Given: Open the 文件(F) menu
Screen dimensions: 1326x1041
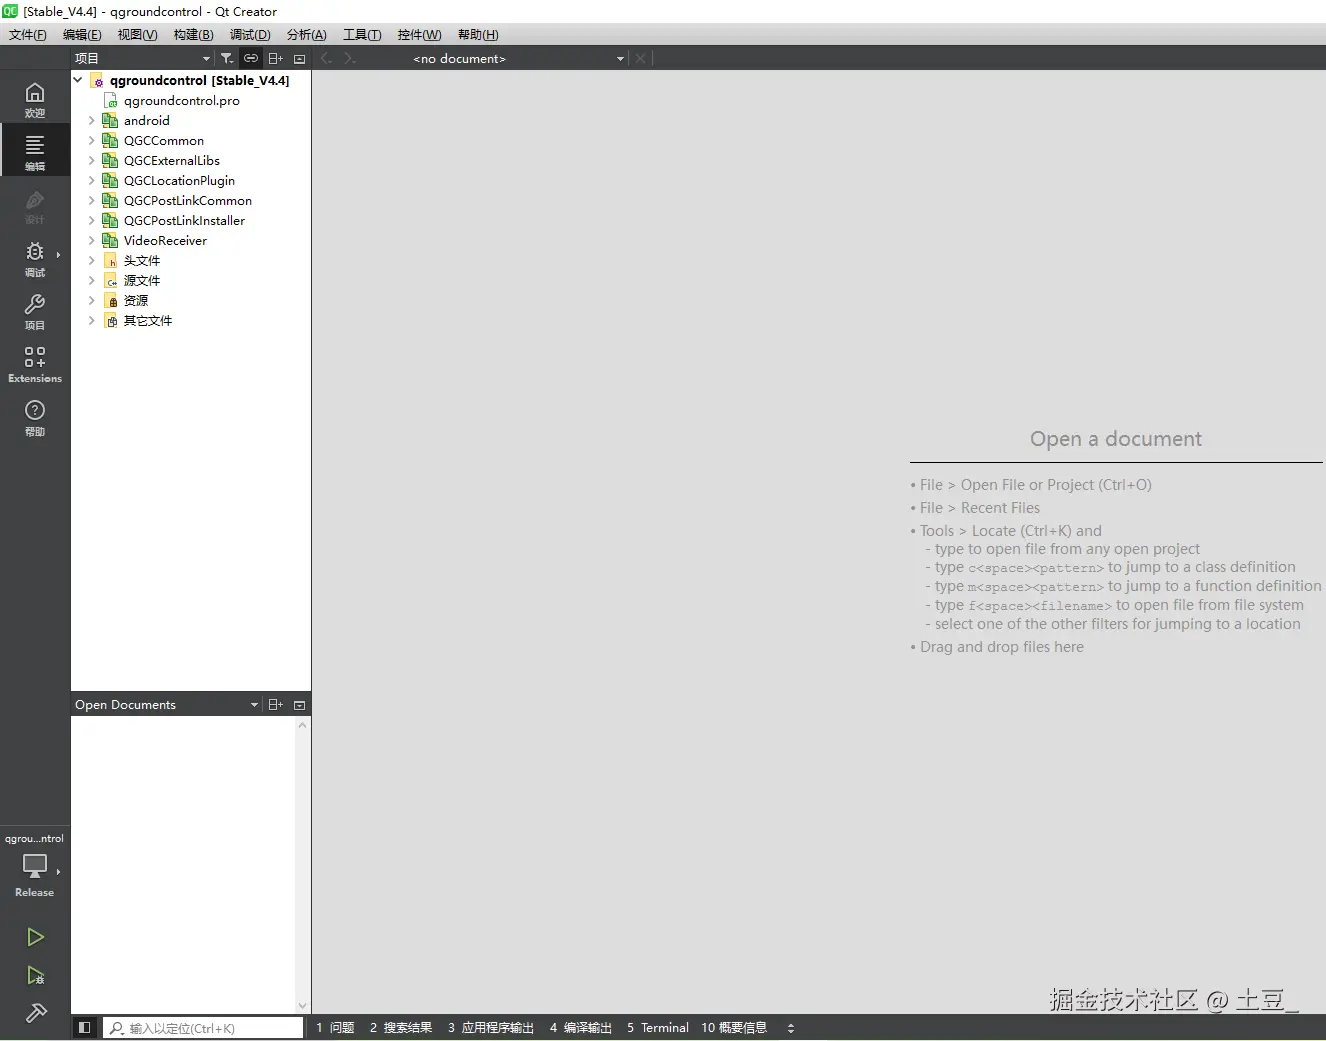Looking at the screenshot, I should pos(28,34).
